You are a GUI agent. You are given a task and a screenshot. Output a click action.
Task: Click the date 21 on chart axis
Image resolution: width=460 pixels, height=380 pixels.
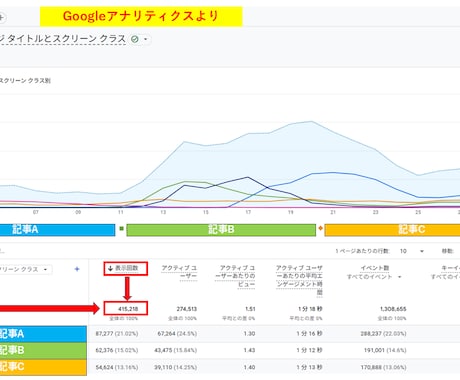point(333,212)
